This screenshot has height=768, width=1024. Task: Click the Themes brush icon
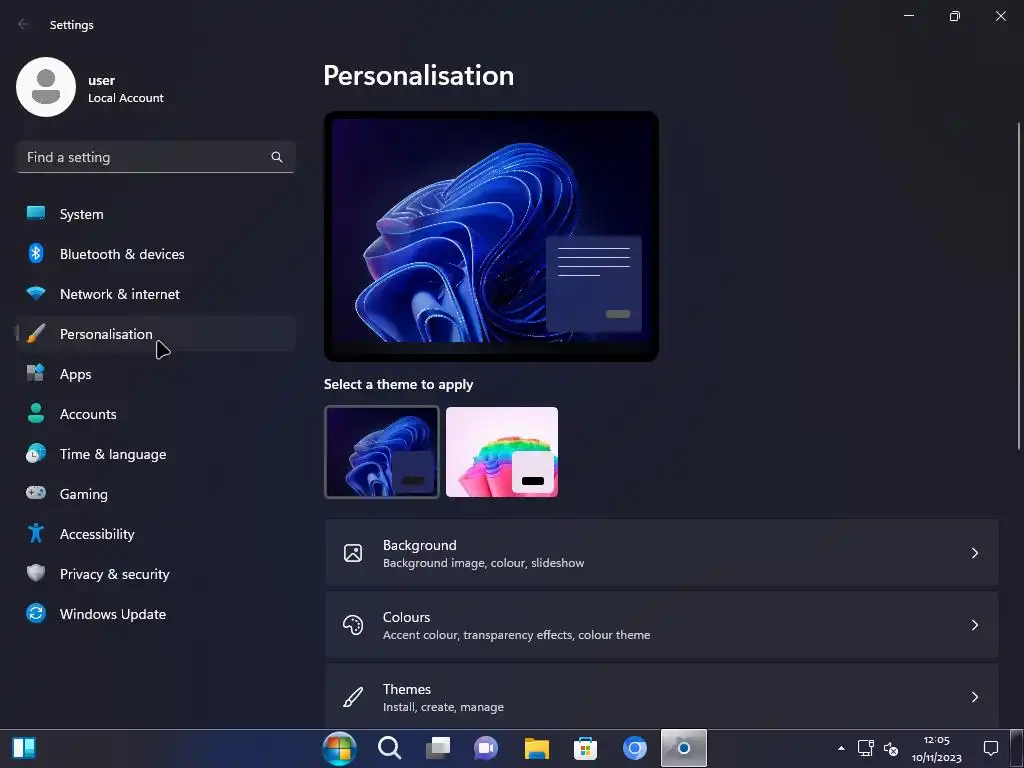click(353, 697)
